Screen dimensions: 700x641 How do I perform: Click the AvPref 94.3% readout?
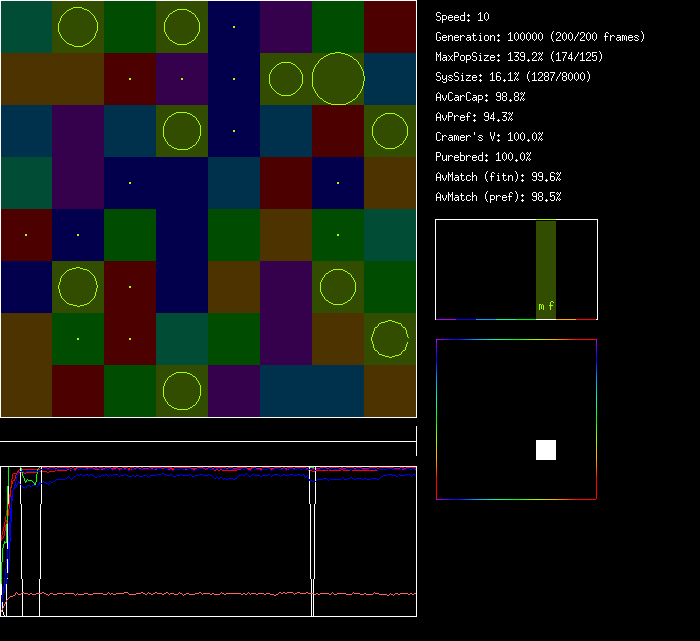(x=474, y=117)
